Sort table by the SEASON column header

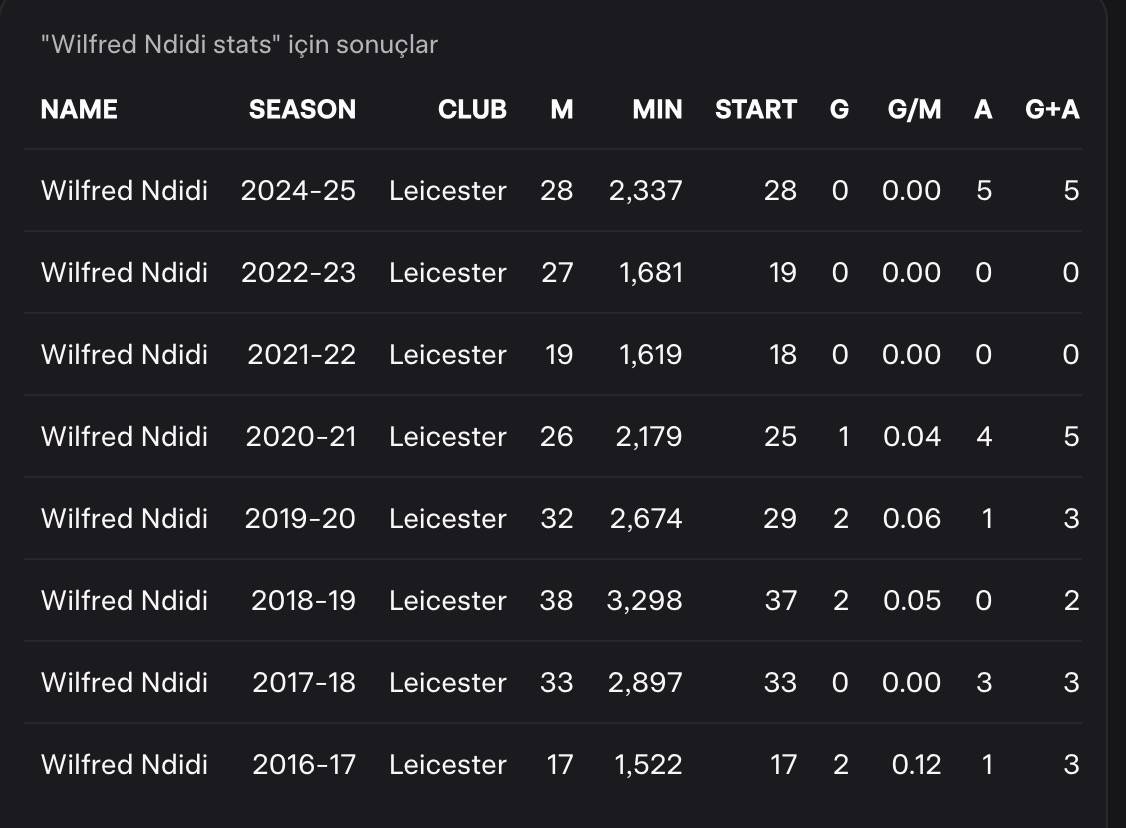point(302,109)
